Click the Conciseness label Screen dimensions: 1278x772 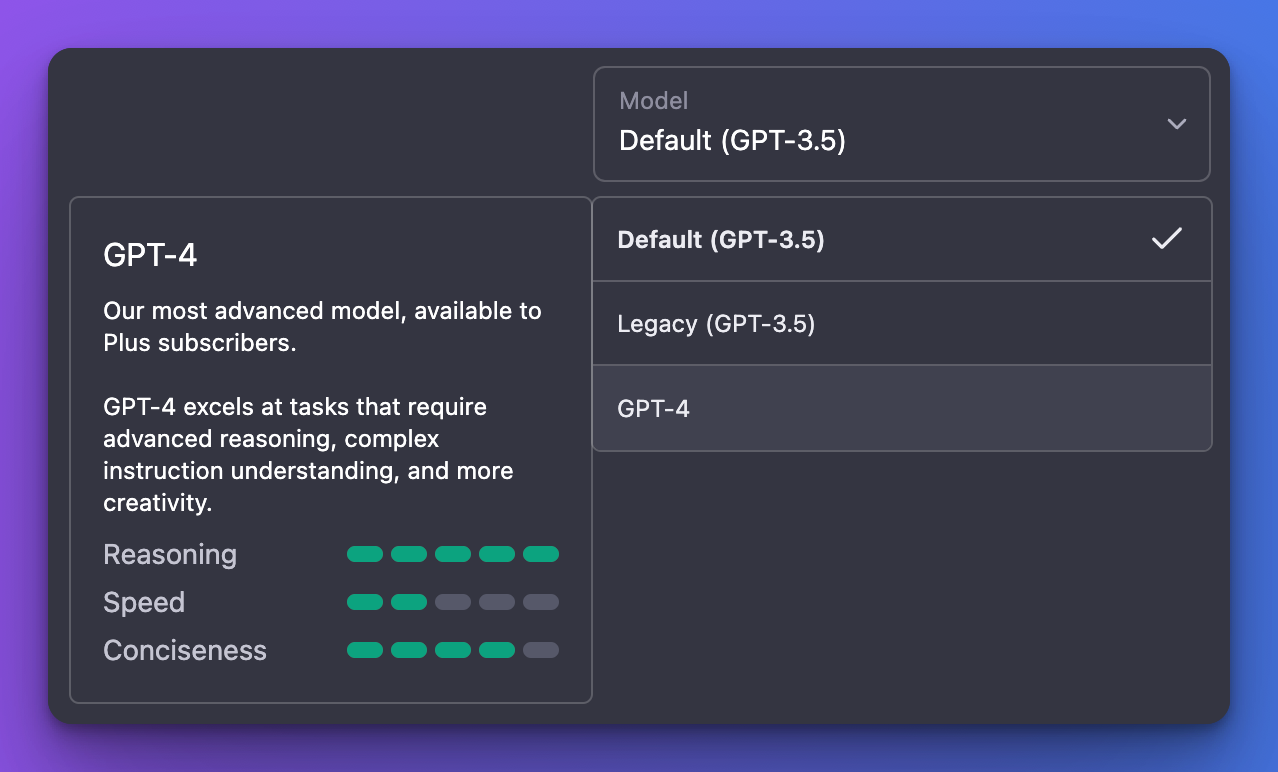(185, 650)
